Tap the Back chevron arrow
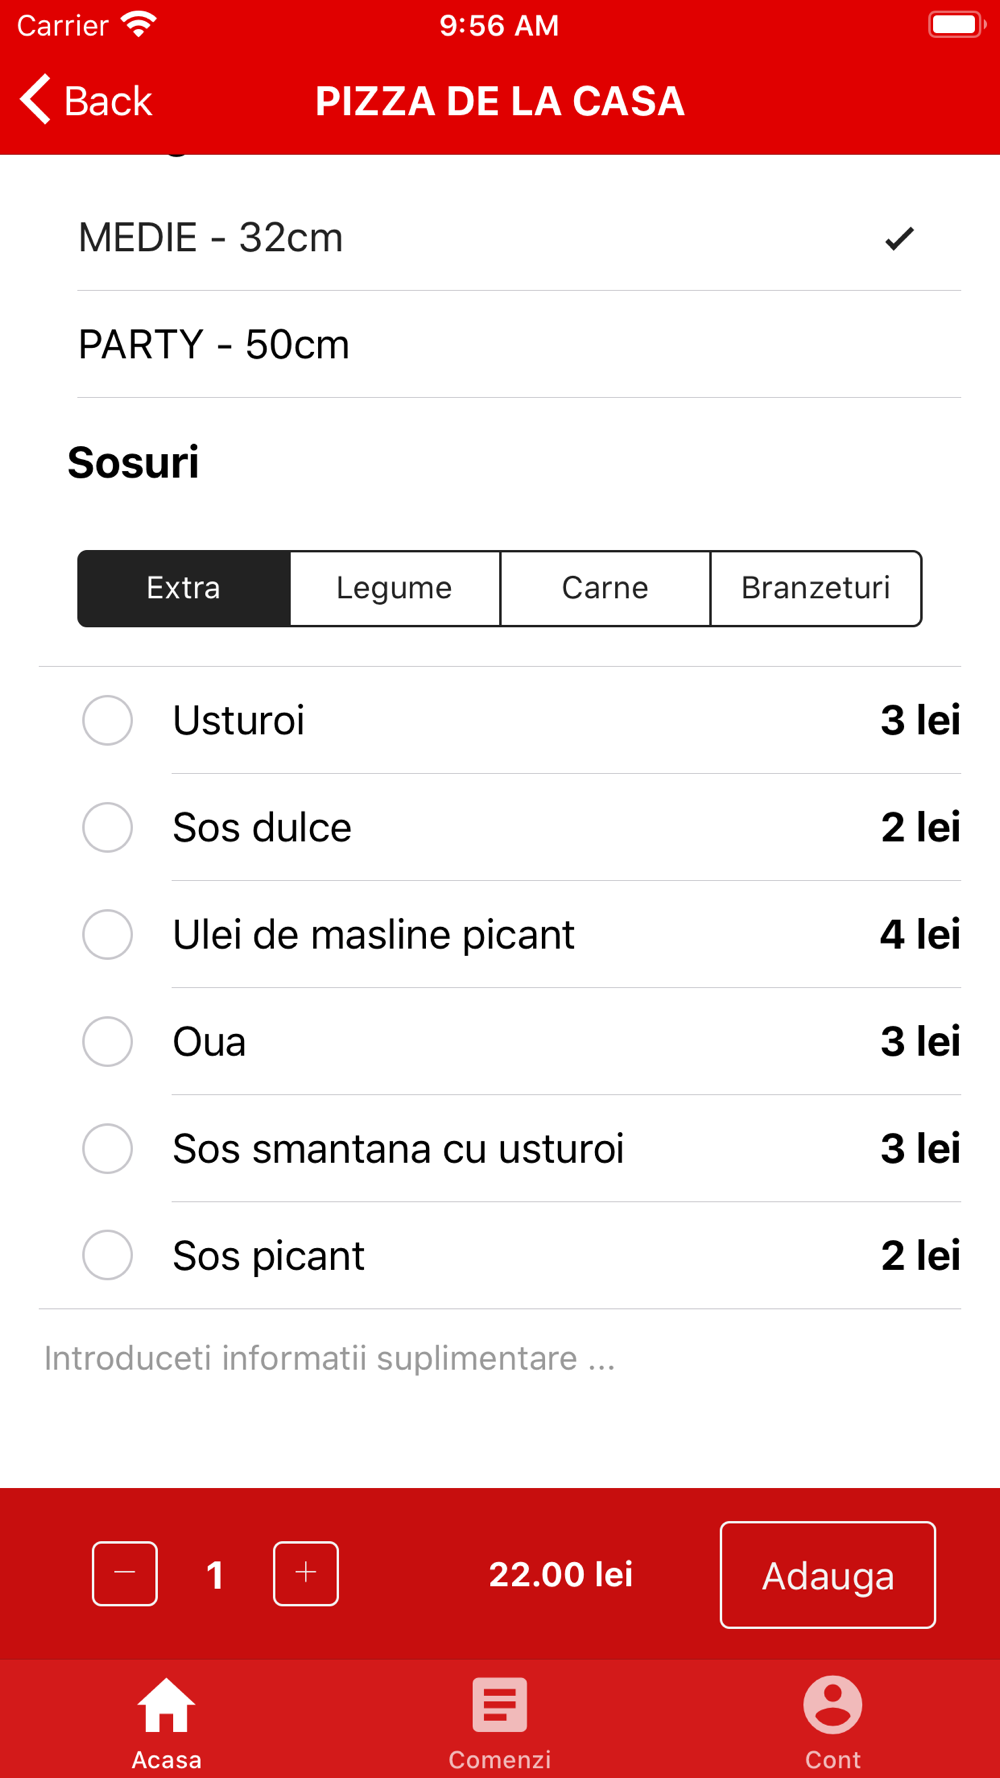This screenshot has width=1000, height=1778. pyautogui.click(x=36, y=100)
